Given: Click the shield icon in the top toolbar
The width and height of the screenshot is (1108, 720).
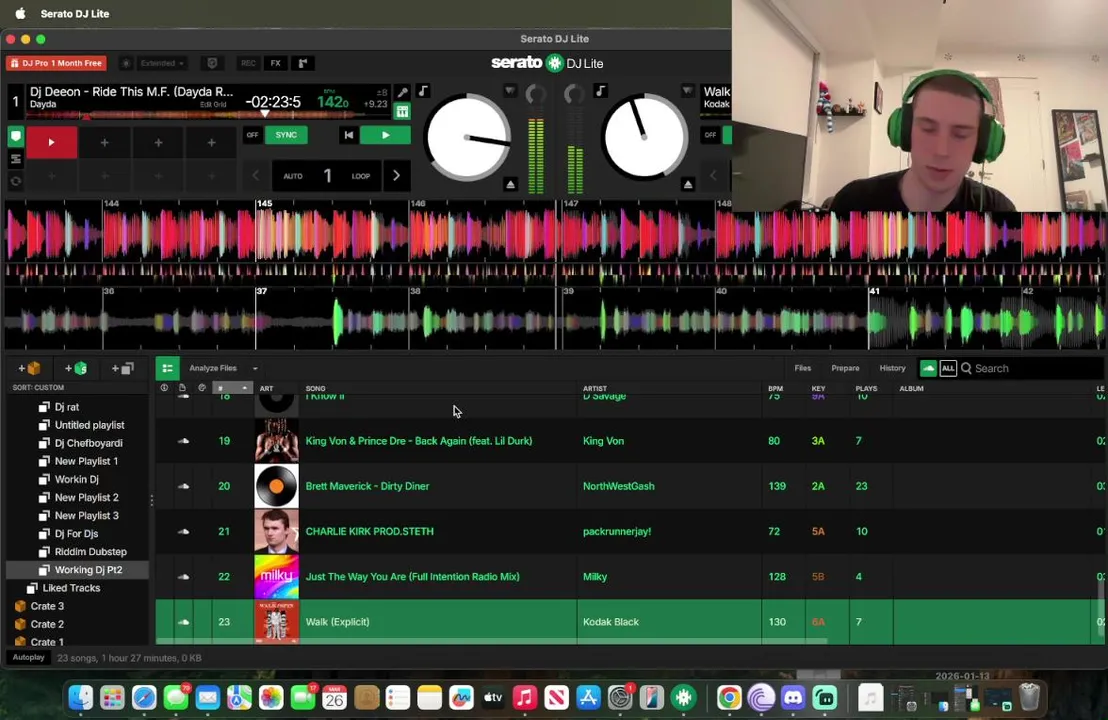Looking at the screenshot, I should pos(212,64).
